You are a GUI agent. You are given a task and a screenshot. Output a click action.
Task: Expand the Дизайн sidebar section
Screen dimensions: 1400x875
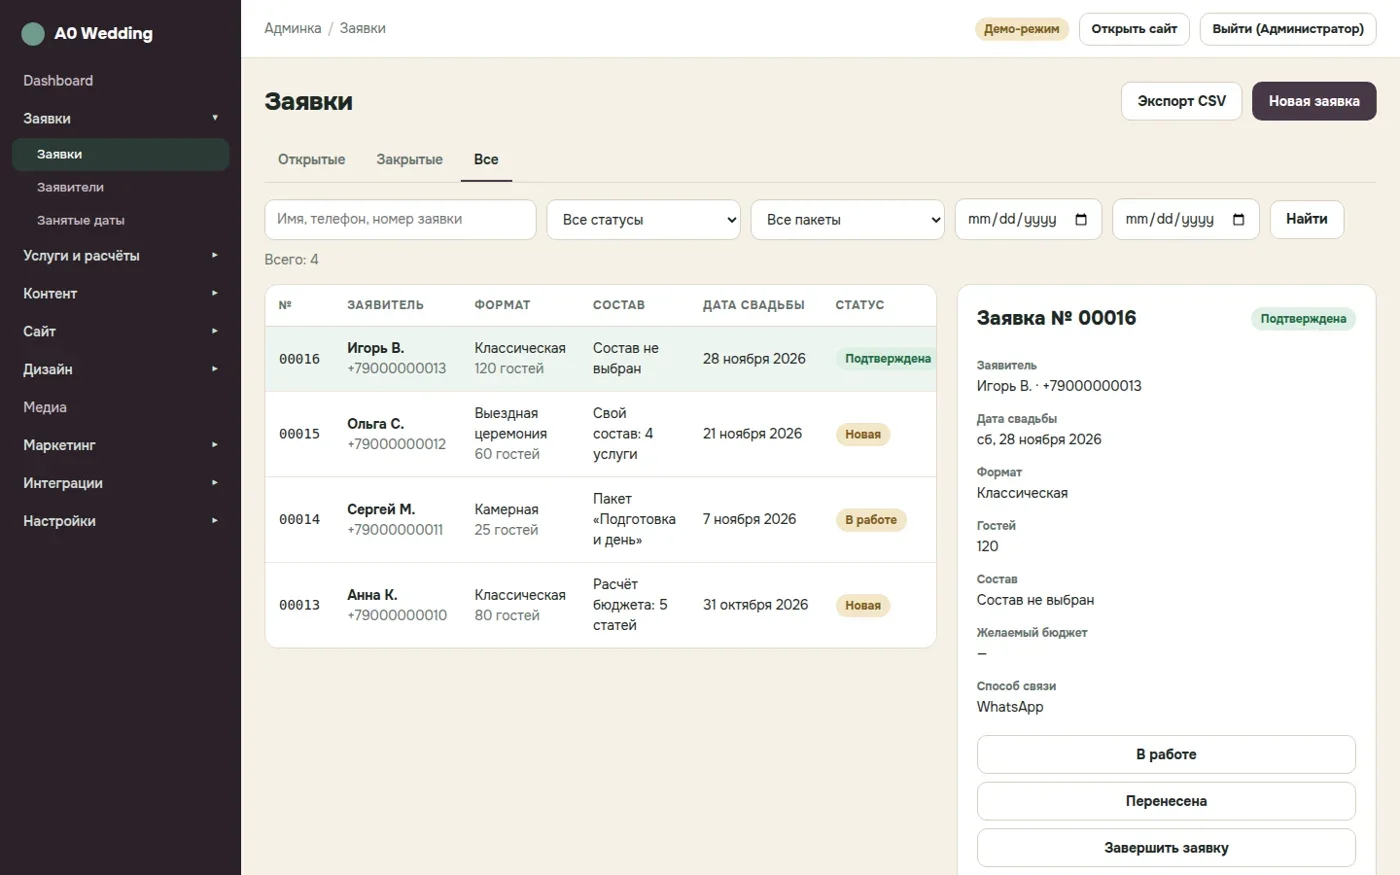pyautogui.click(x=120, y=369)
